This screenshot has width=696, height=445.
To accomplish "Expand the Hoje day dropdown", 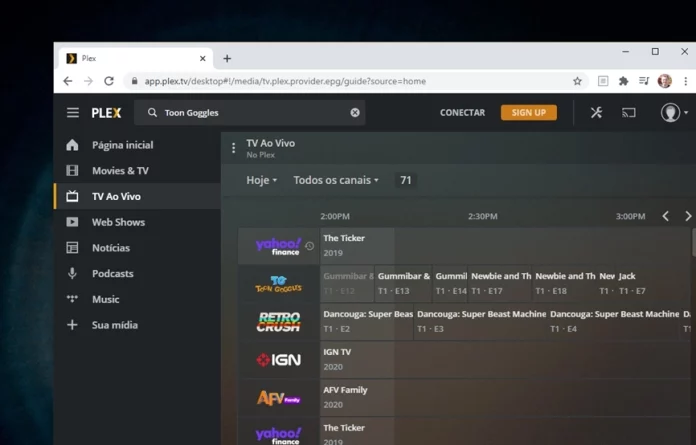I will [x=261, y=180].
